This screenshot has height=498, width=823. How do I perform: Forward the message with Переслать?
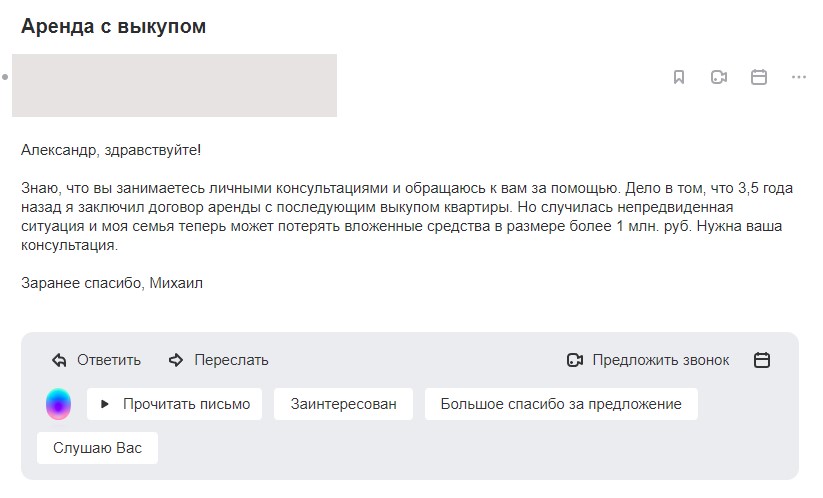coord(218,360)
